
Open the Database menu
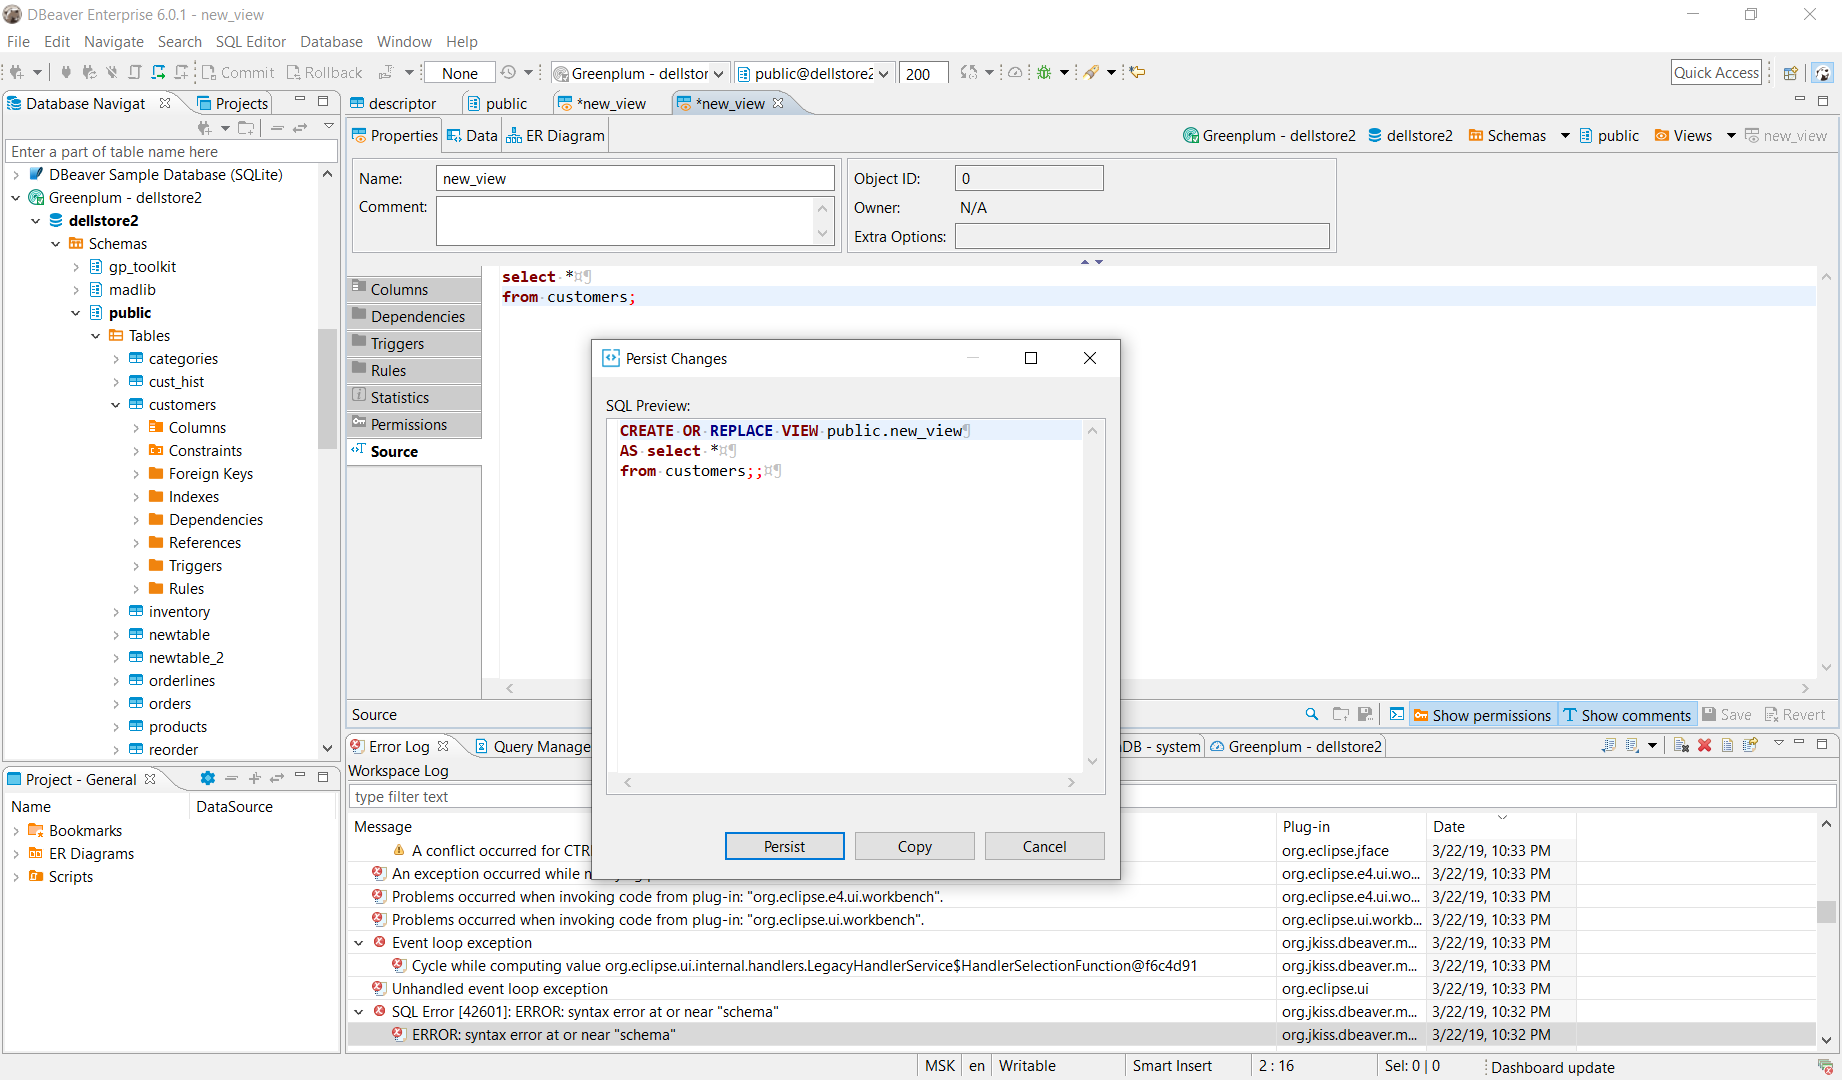tap(331, 42)
